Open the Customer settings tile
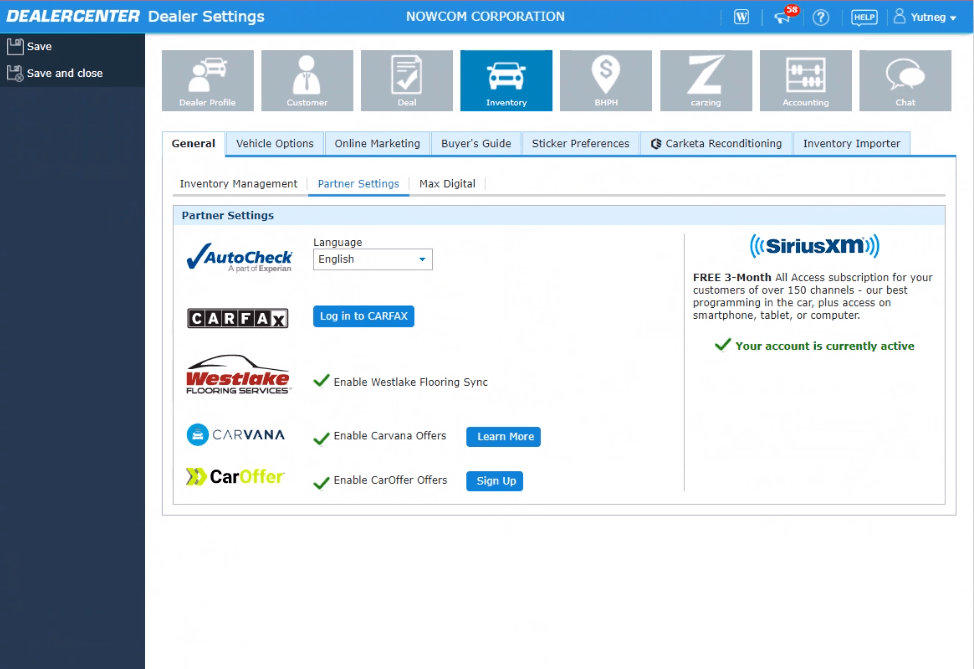 pyautogui.click(x=307, y=81)
